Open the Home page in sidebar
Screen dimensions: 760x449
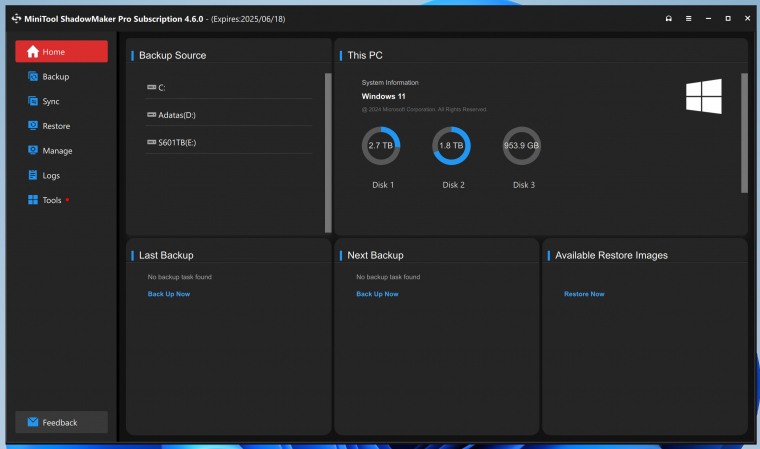click(62, 51)
